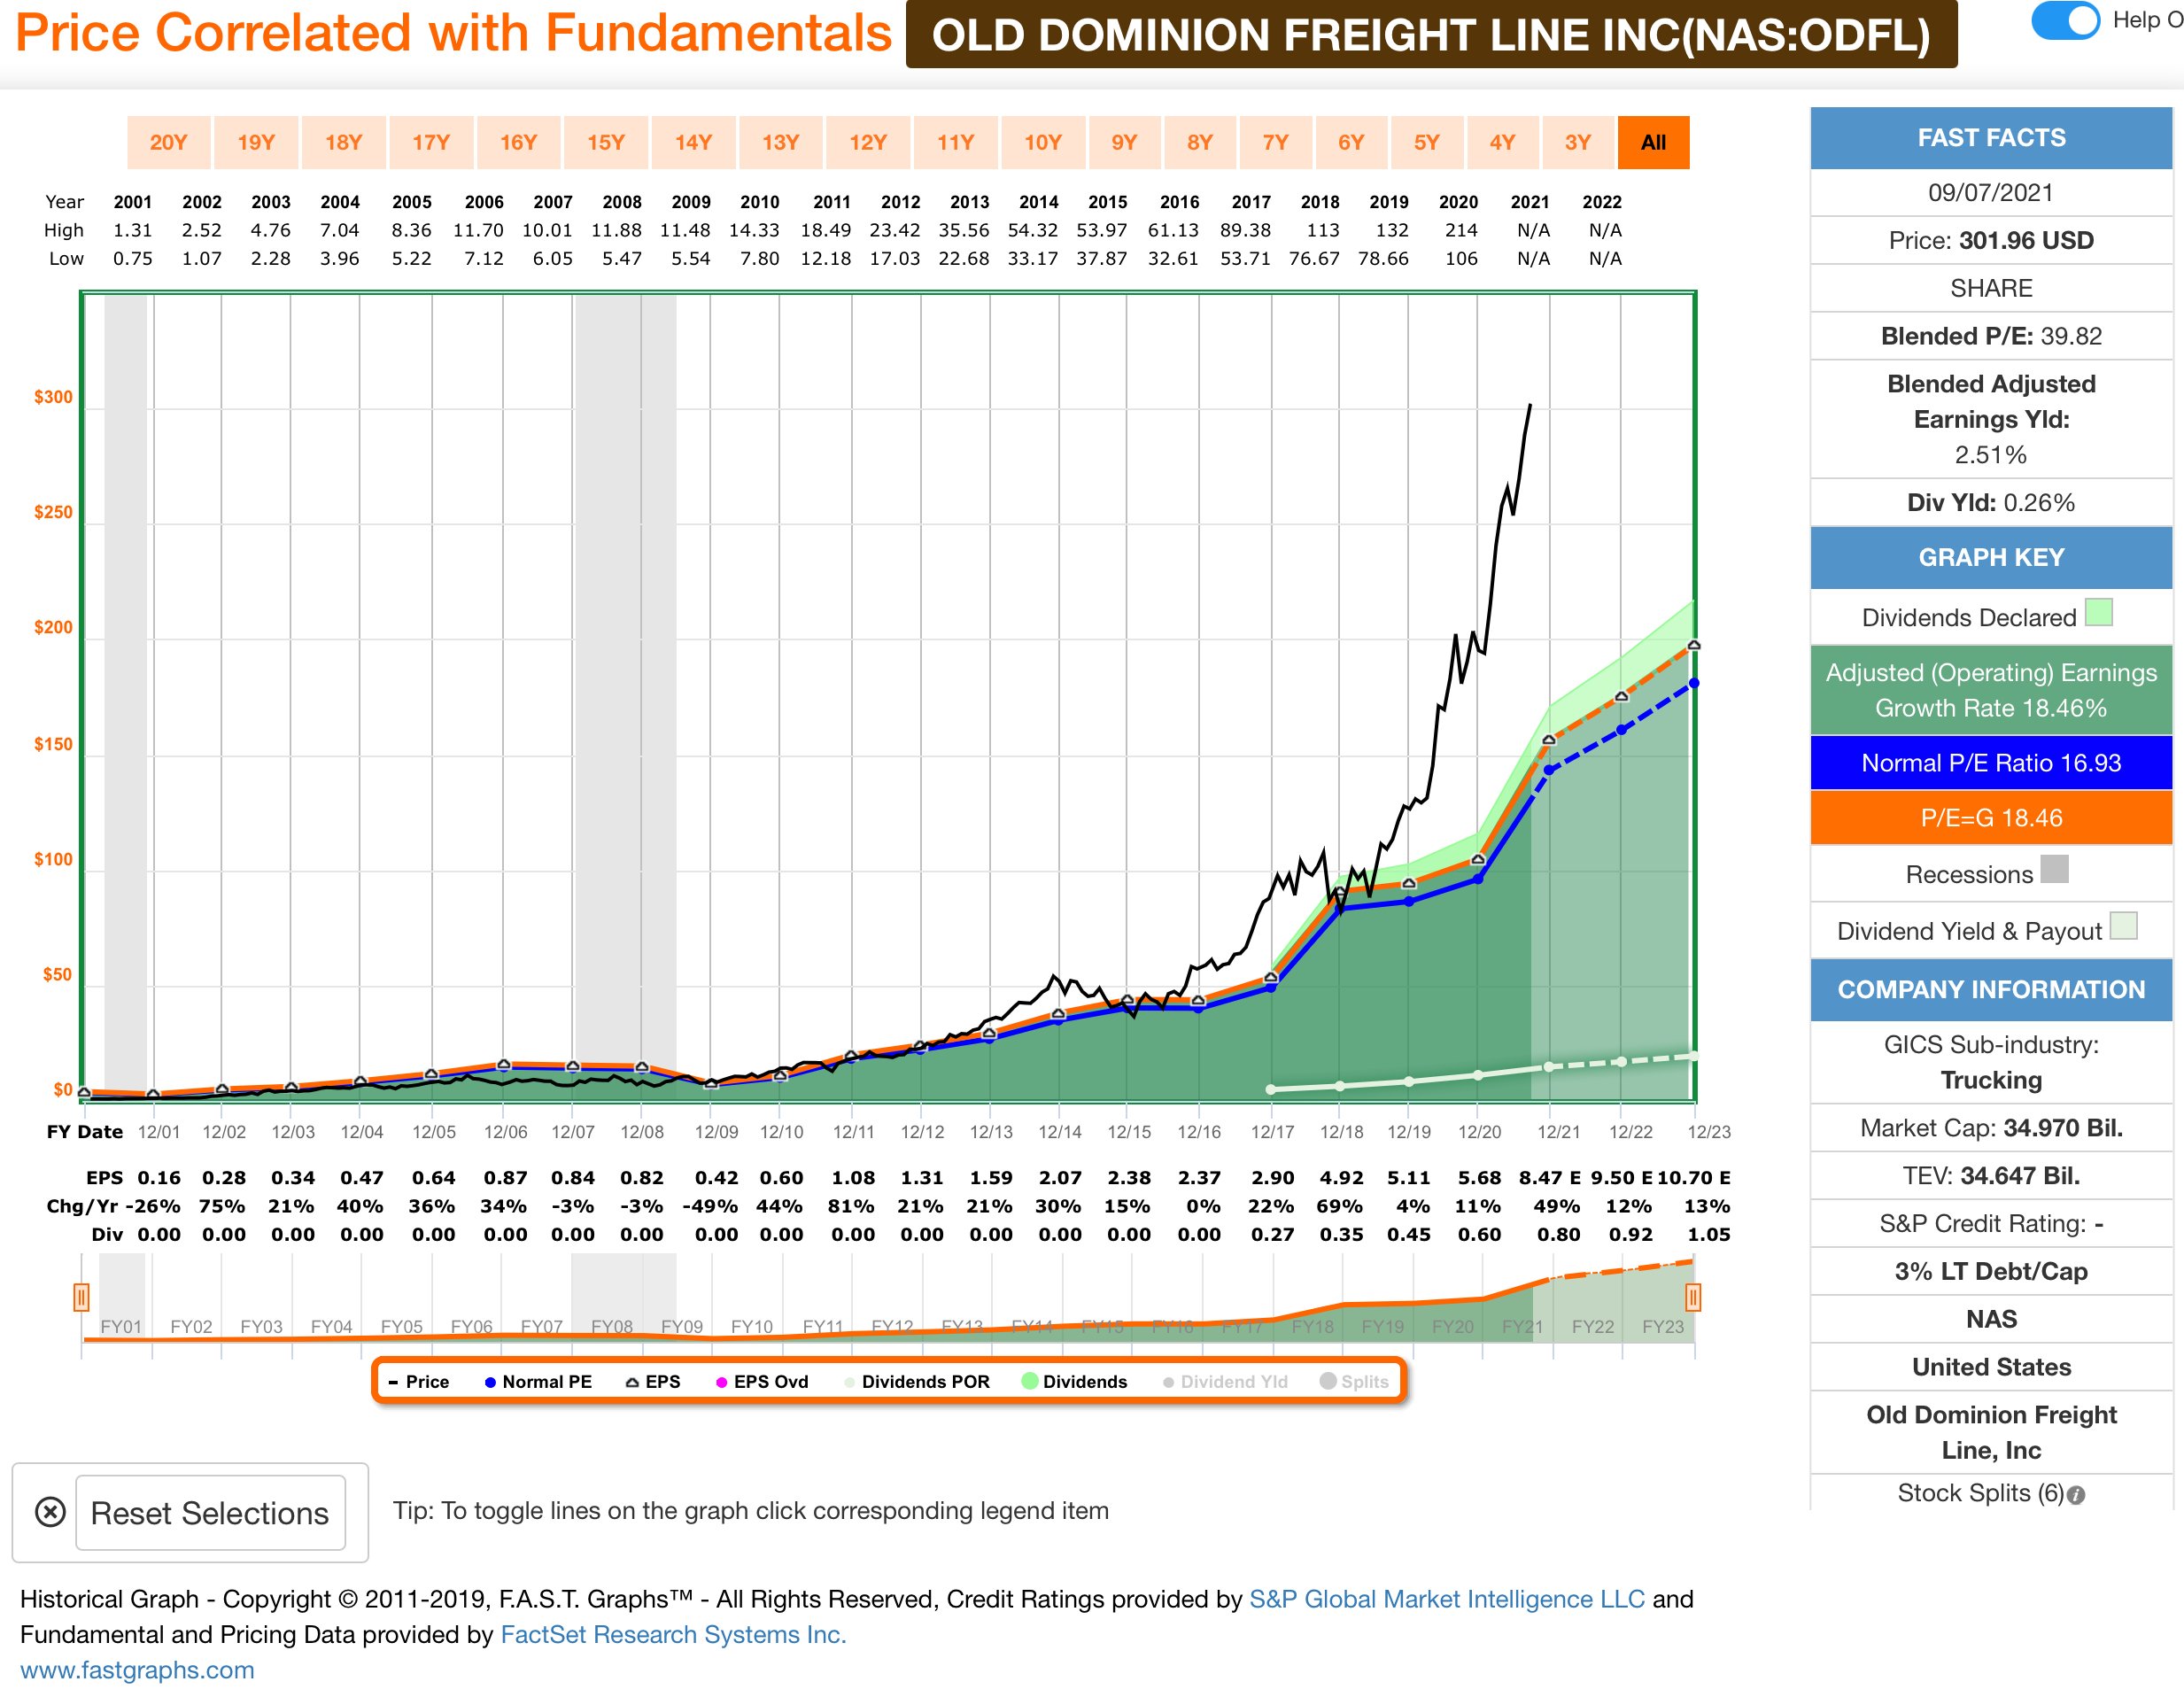Click the Dividends Declared green swatch
The height and width of the screenshot is (1697, 2184).
click(2098, 612)
